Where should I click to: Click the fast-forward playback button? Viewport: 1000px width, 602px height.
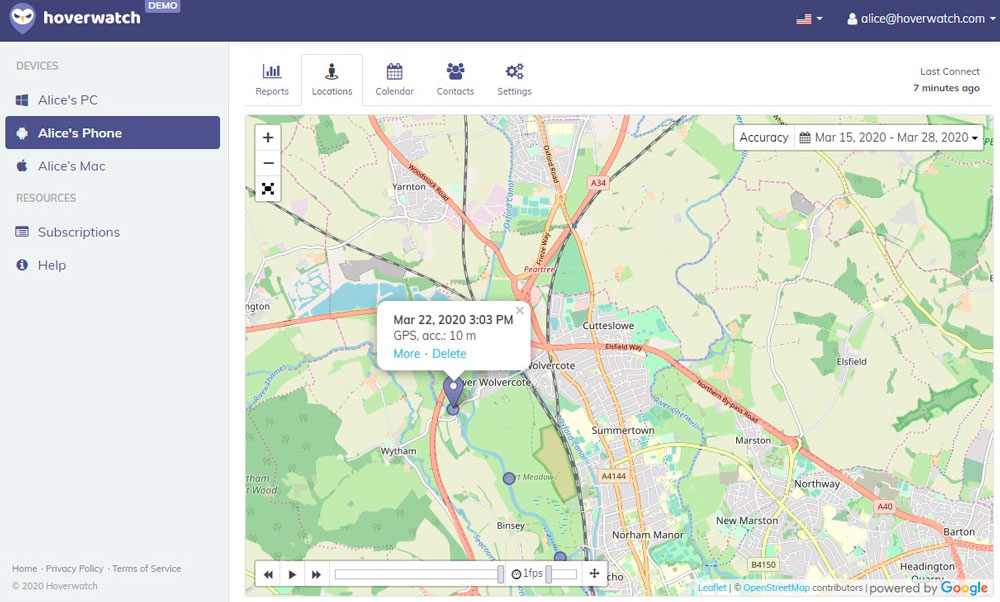click(x=316, y=574)
